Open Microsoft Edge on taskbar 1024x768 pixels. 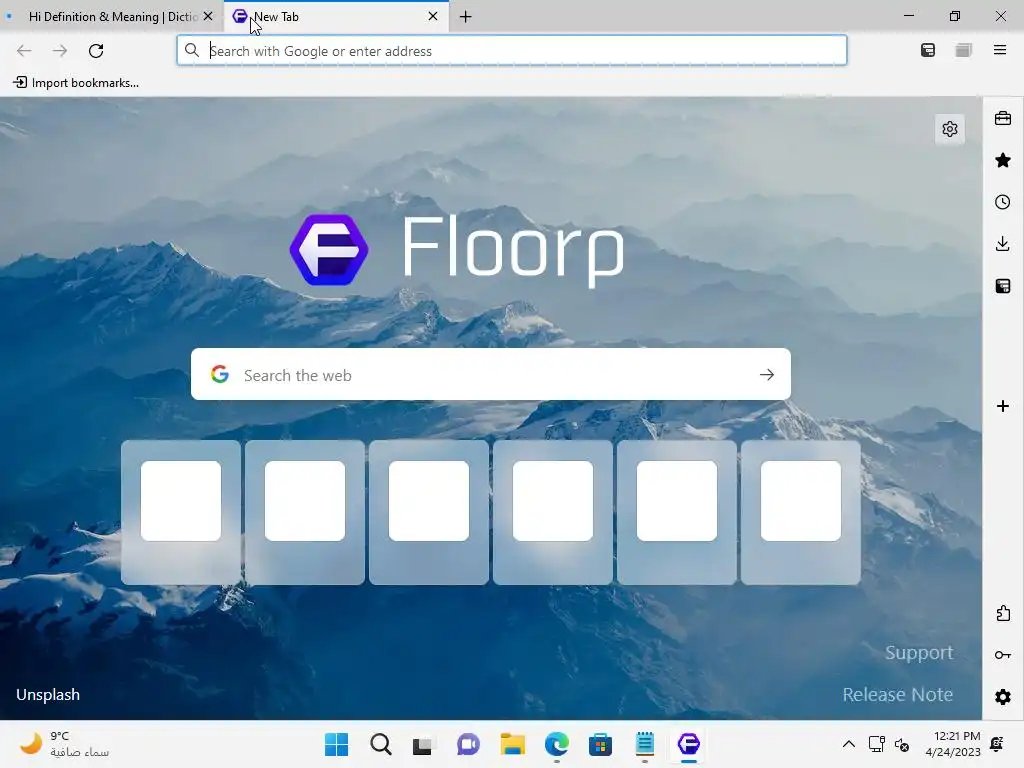(x=556, y=744)
